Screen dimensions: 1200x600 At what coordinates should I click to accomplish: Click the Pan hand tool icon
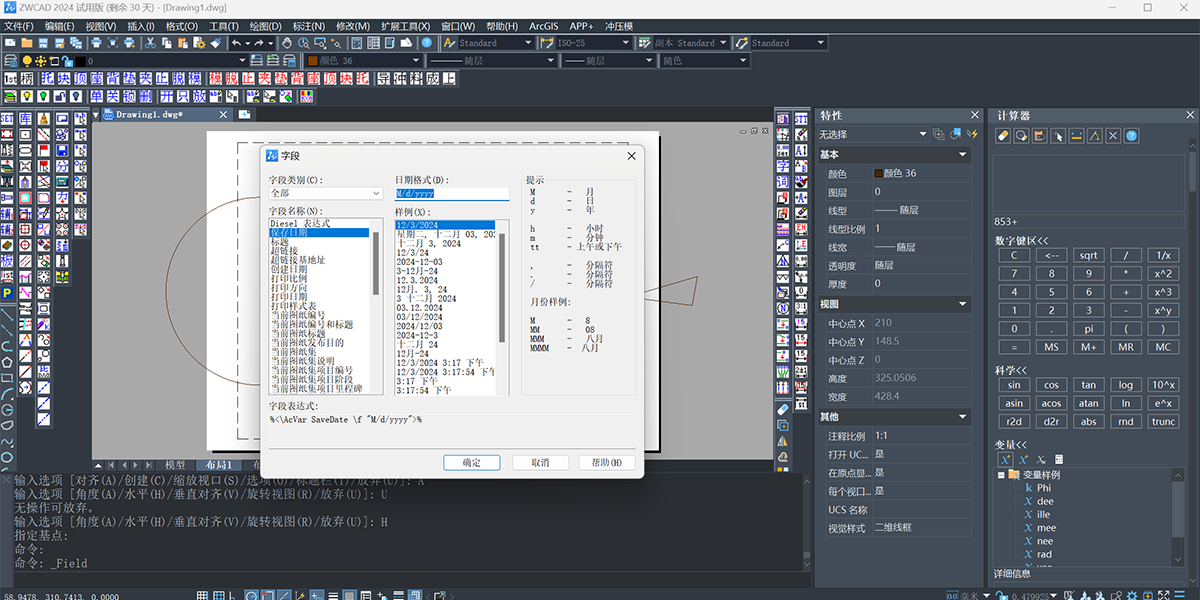click(286, 43)
